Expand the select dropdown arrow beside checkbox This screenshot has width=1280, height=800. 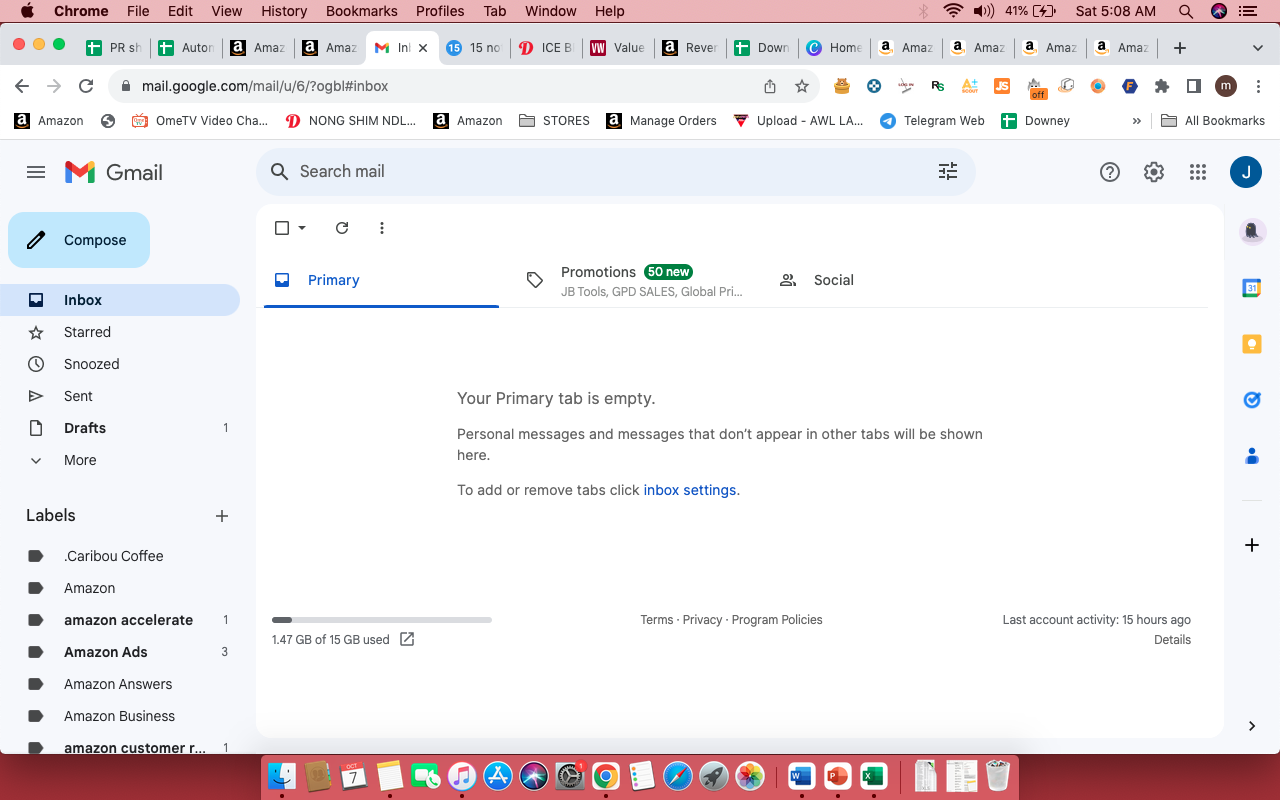[302, 228]
